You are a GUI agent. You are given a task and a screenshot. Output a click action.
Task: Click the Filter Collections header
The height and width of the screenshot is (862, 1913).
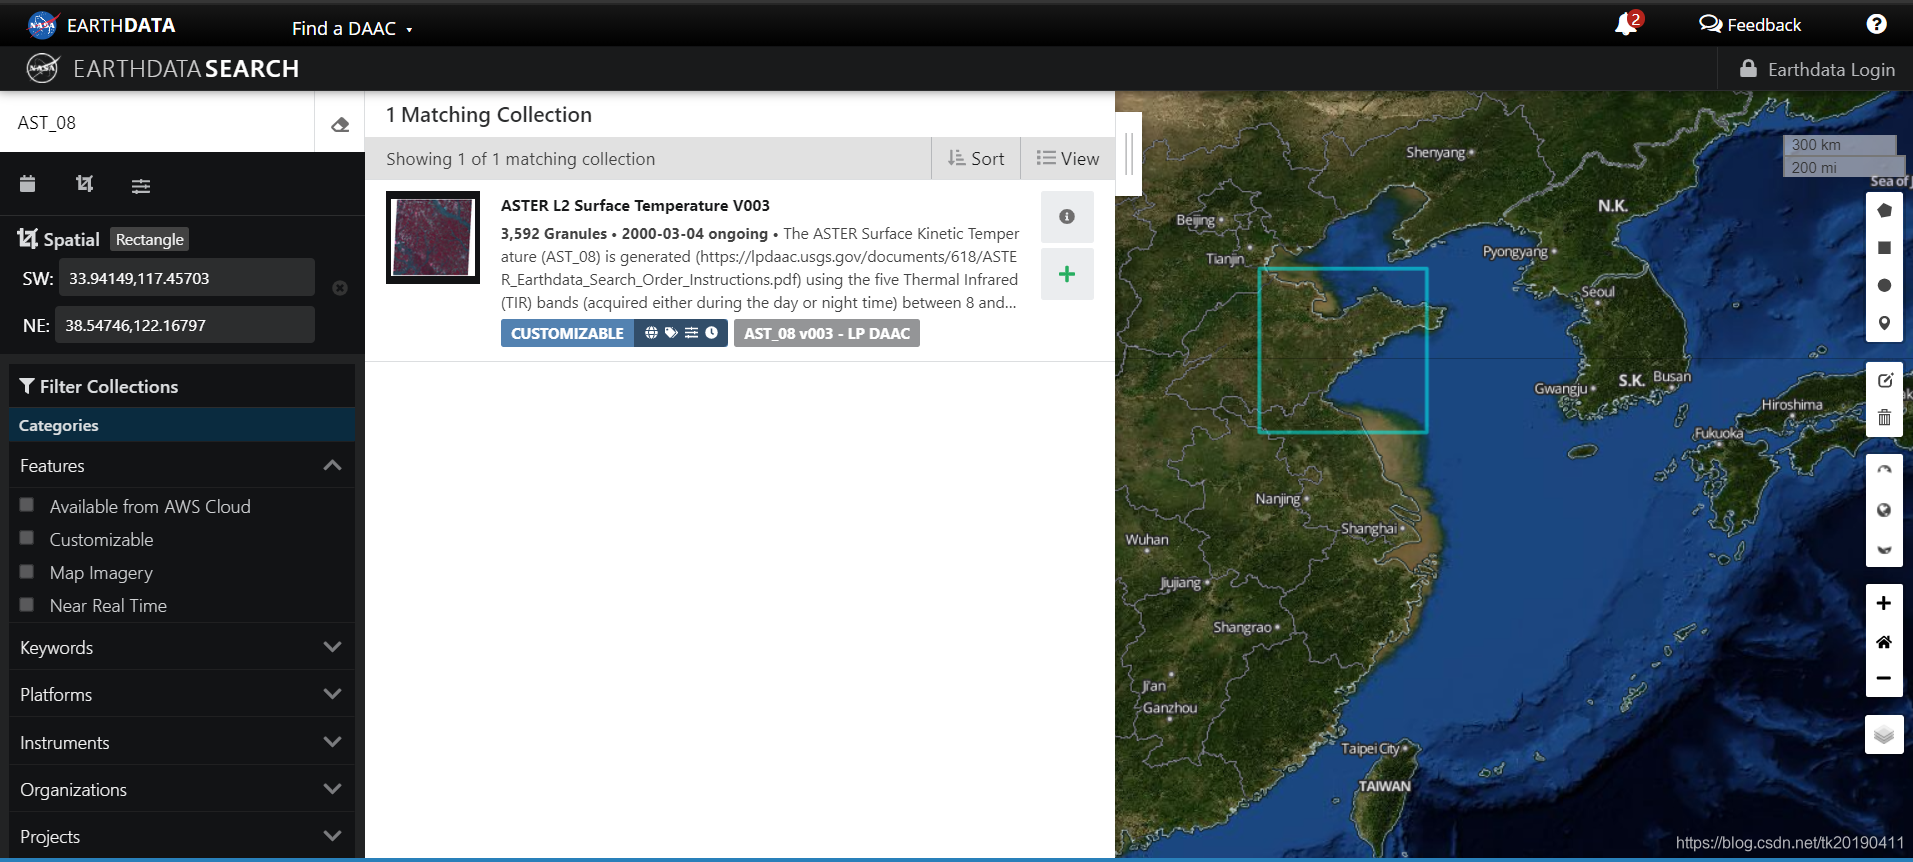click(x=182, y=386)
